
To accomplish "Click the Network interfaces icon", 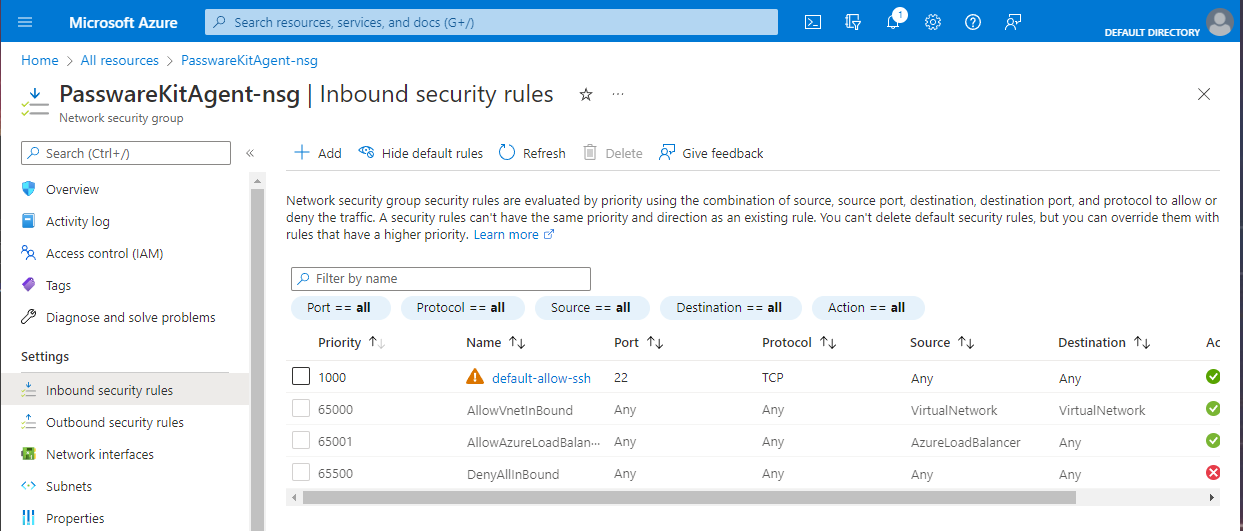I will [28, 454].
